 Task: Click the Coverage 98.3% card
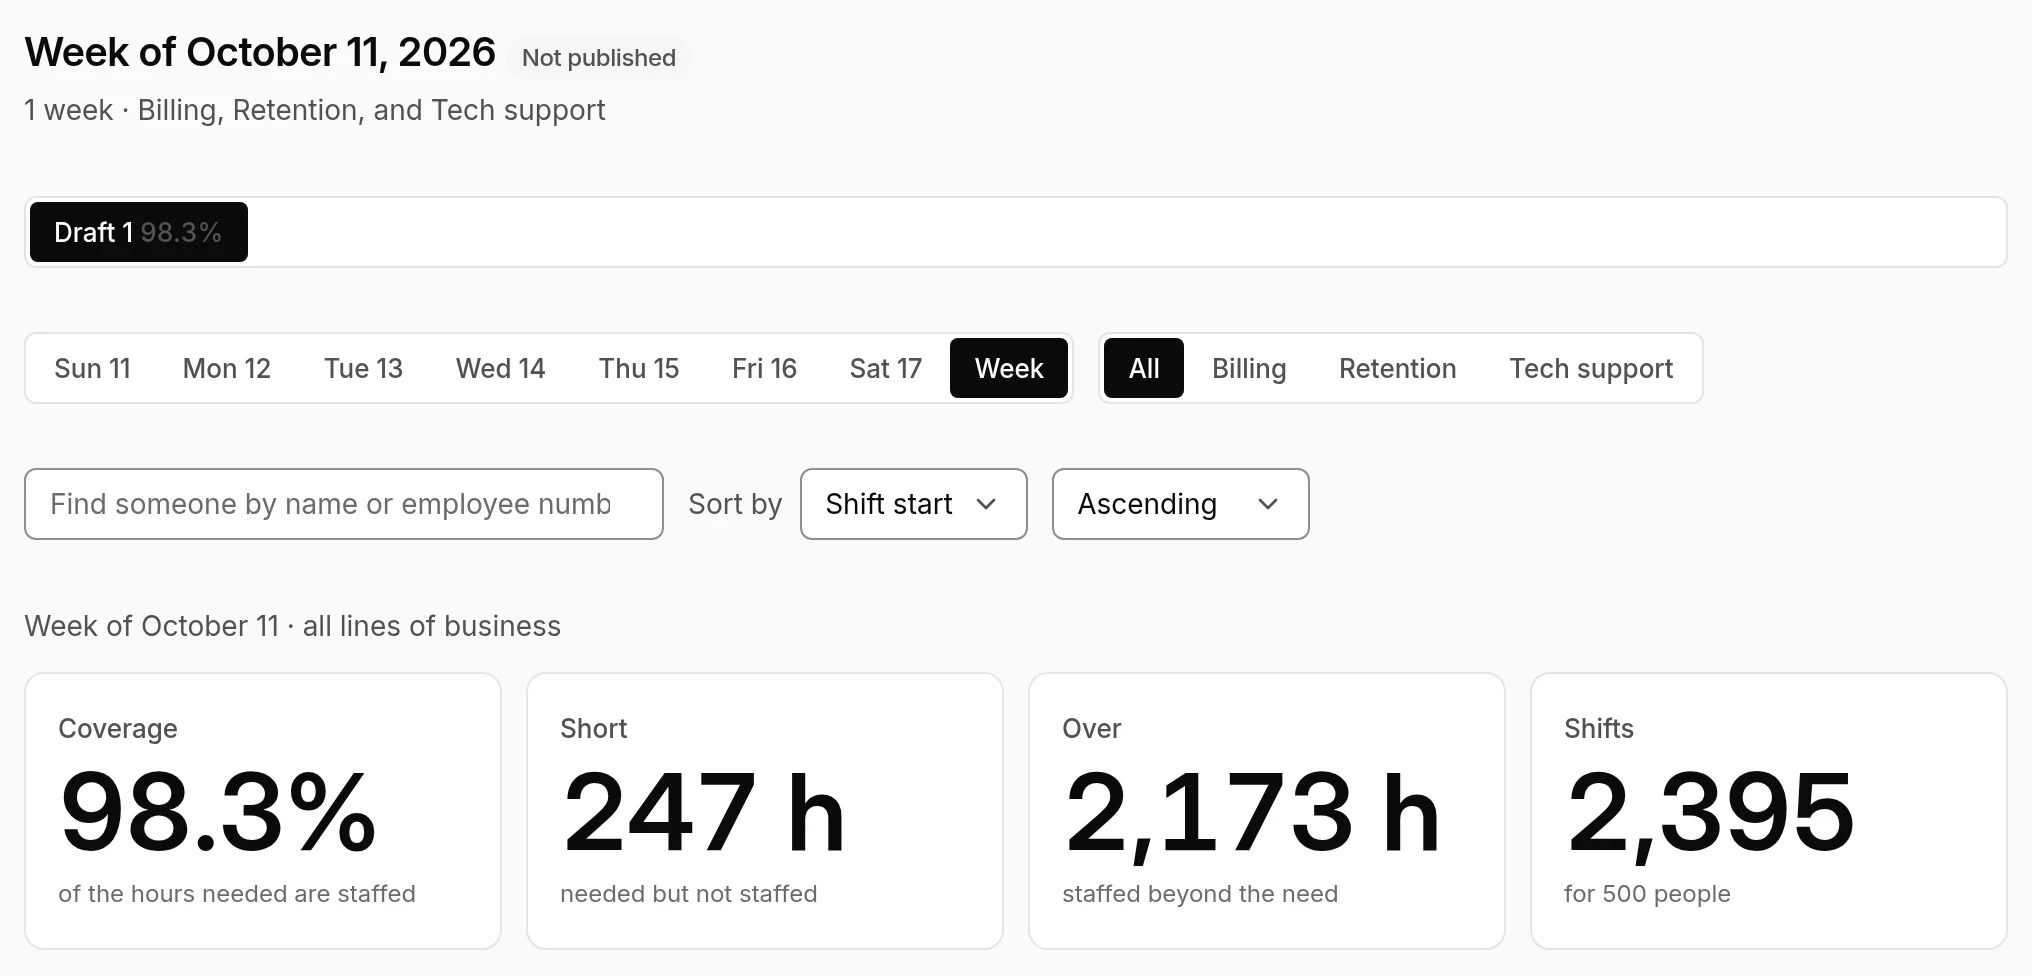(x=263, y=811)
